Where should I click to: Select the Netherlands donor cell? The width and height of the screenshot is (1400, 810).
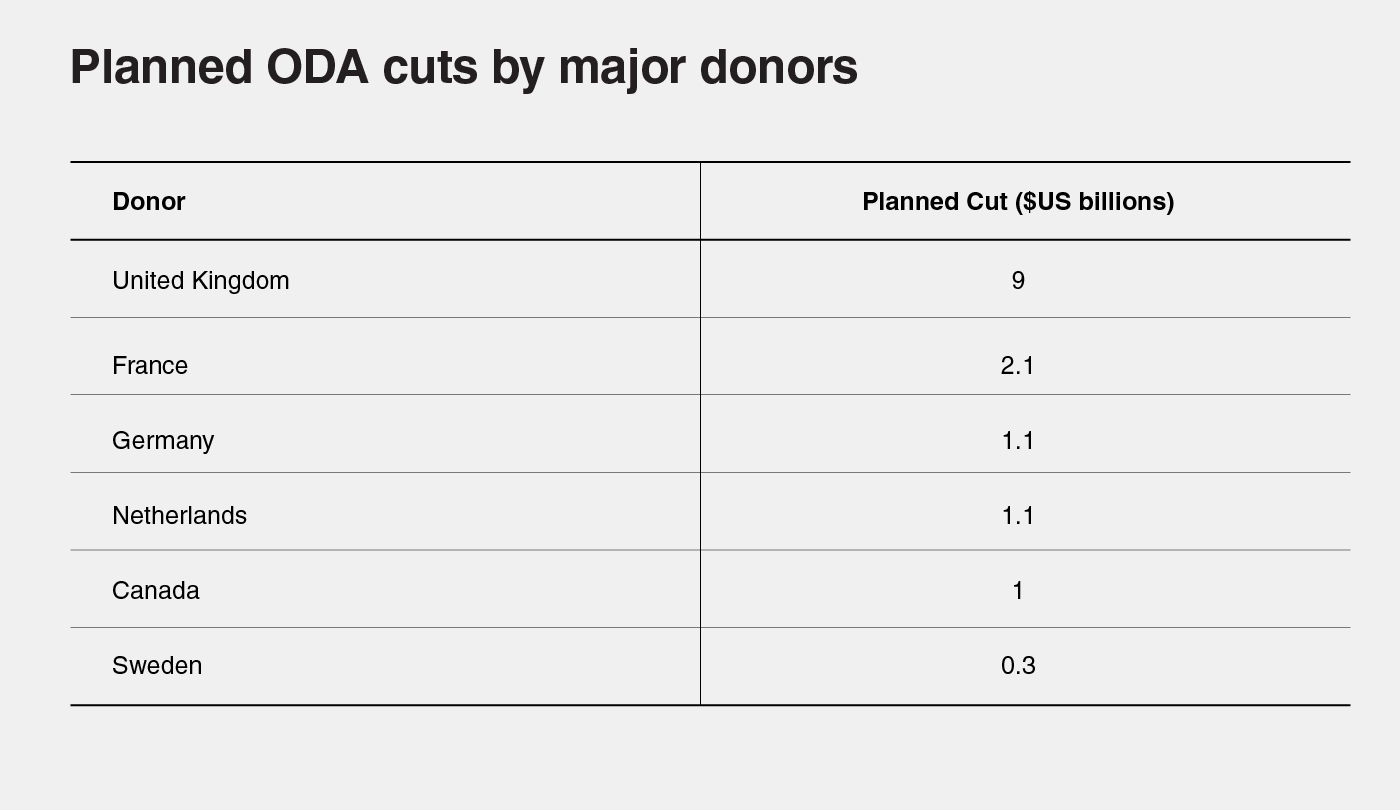180,515
